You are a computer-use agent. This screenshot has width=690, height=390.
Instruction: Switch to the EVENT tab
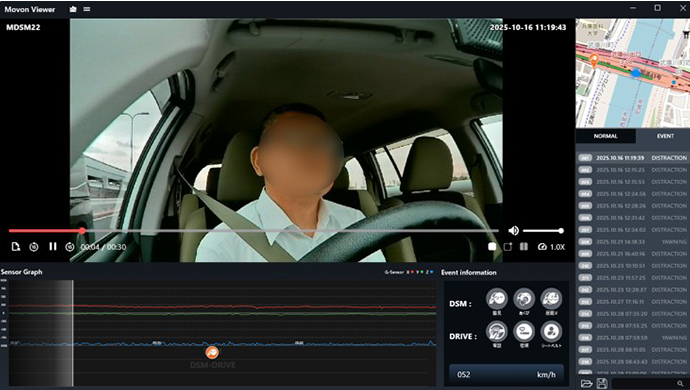[665, 136]
